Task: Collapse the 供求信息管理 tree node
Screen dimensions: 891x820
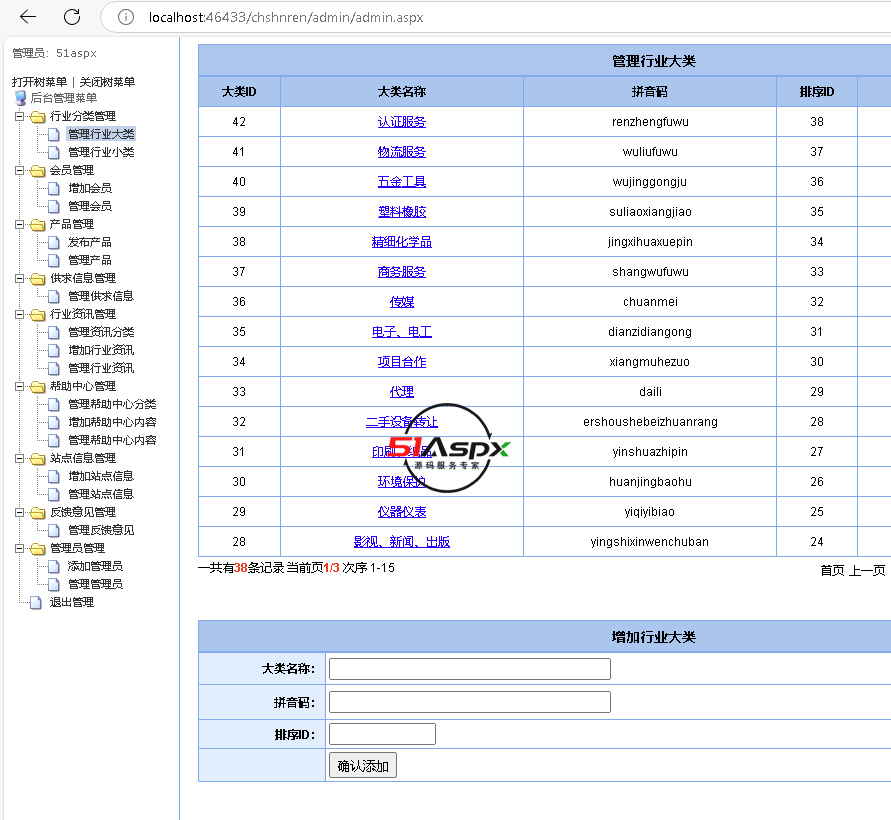Action: pos(19,278)
